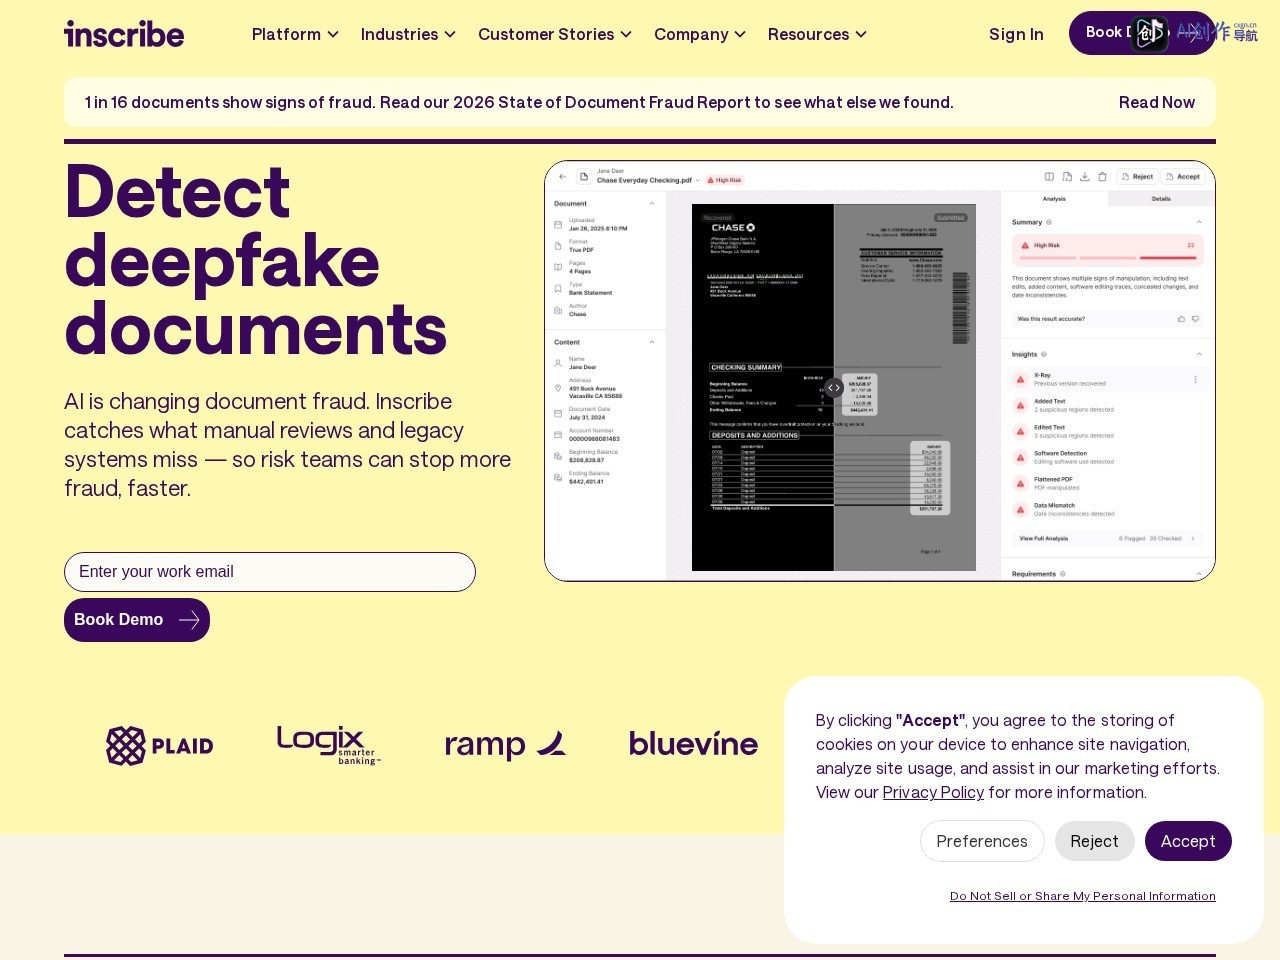The height and width of the screenshot is (960, 1280).
Task: Click the work email input field
Action: click(270, 572)
